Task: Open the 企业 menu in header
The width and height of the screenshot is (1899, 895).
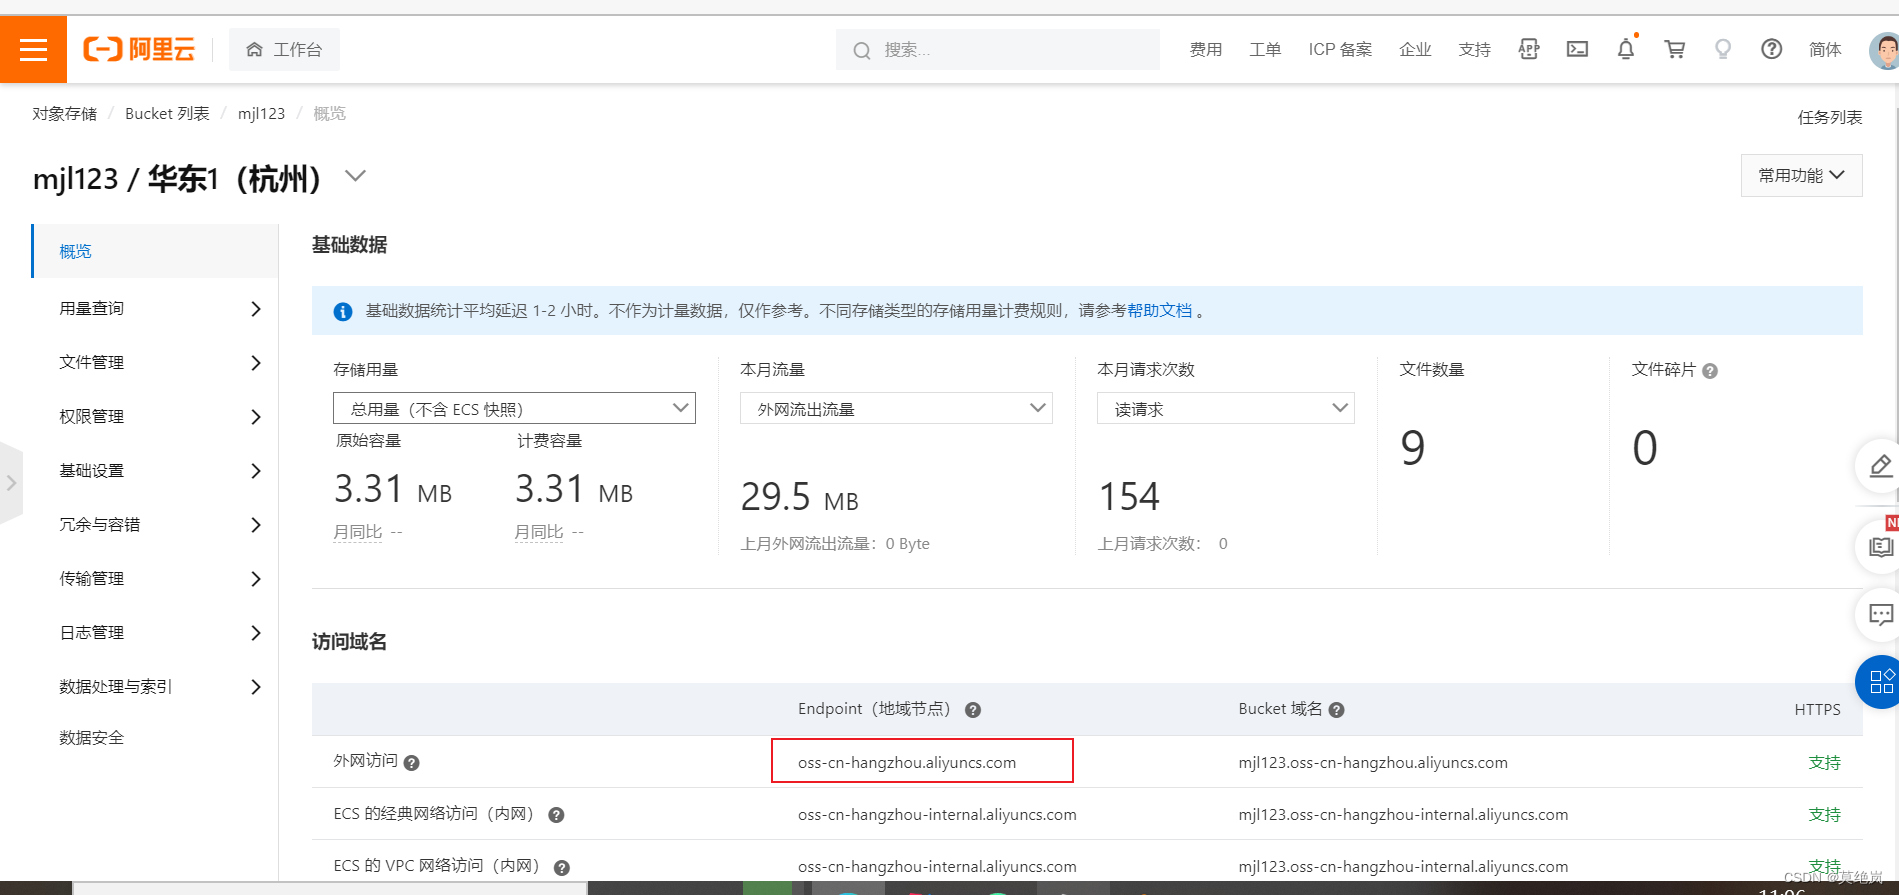Action: pyautogui.click(x=1415, y=50)
